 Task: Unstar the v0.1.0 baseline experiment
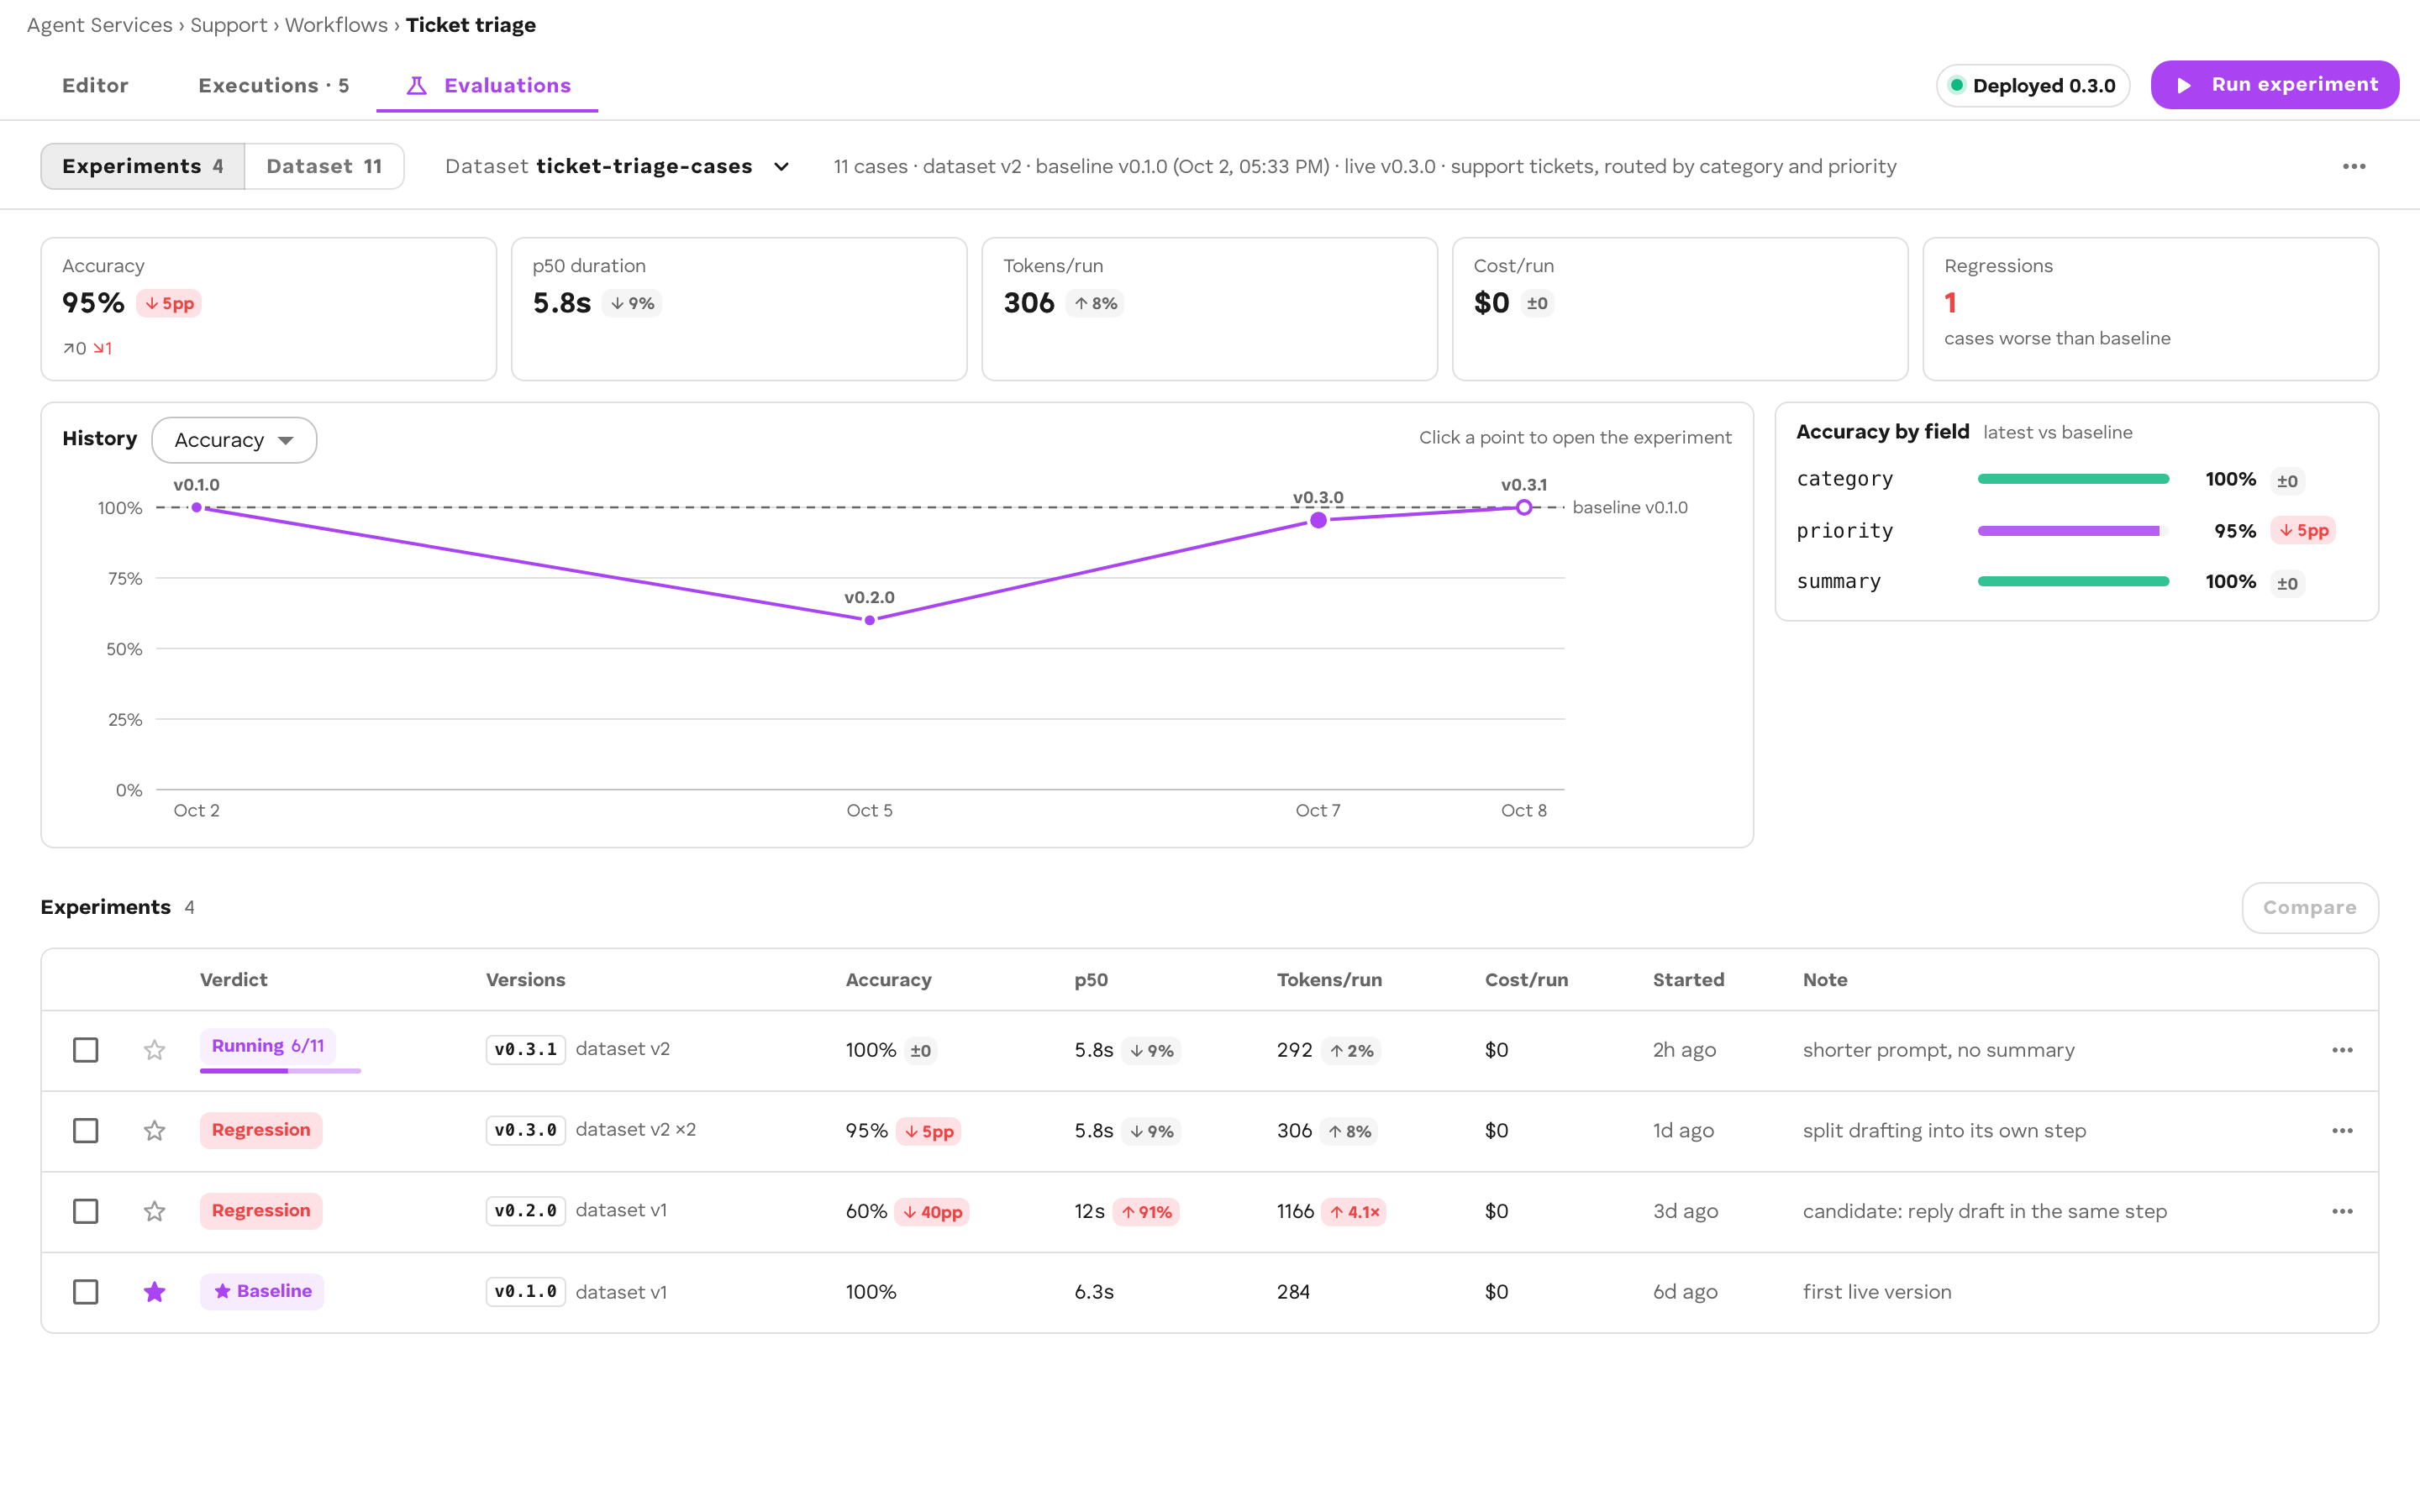(154, 1292)
